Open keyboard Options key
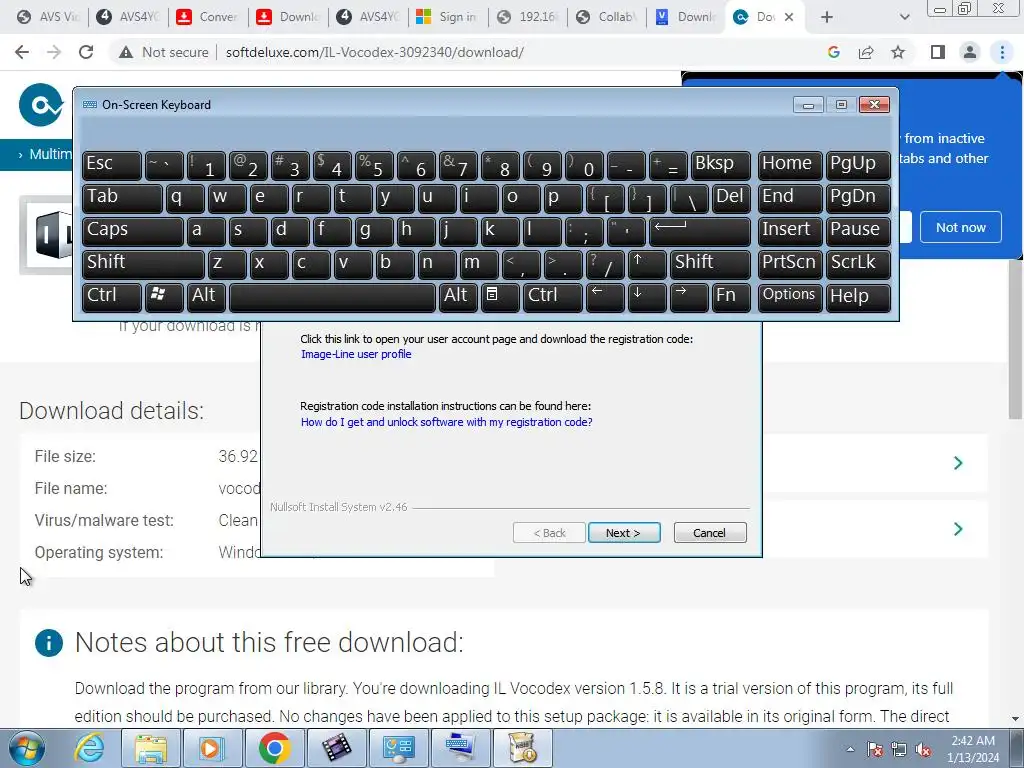The height and width of the screenshot is (768, 1024). pos(790,296)
